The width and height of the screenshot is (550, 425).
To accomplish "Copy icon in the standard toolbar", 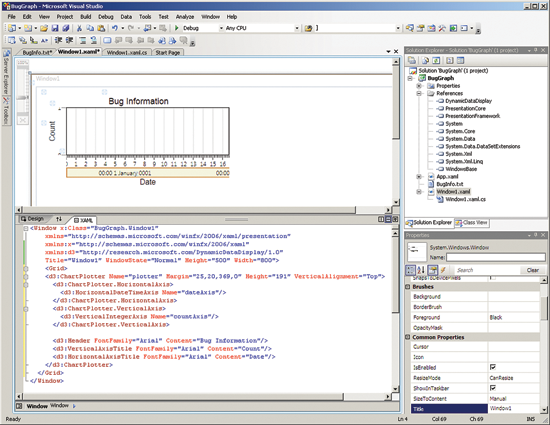I will click(x=90, y=28).
